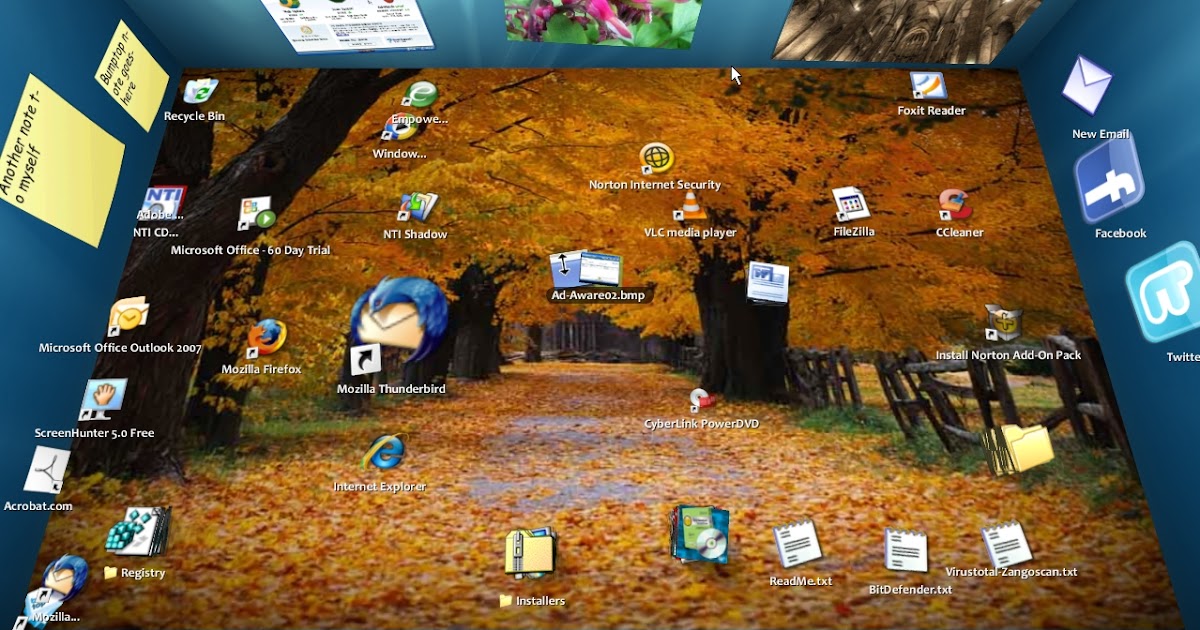Launch VLC media player cone icon
The width and height of the screenshot is (1200, 630).
690,207
